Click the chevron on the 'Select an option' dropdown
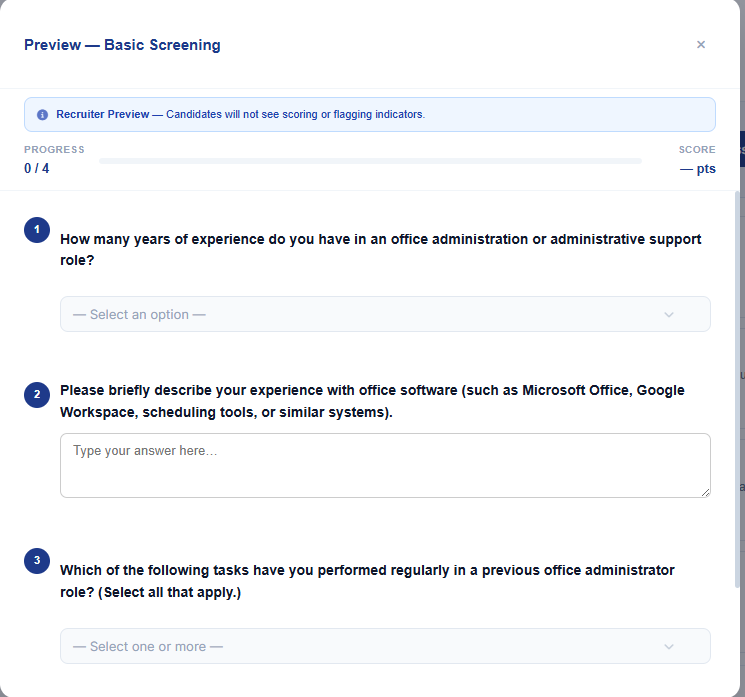This screenshot has height=697, width=745. 669,315
